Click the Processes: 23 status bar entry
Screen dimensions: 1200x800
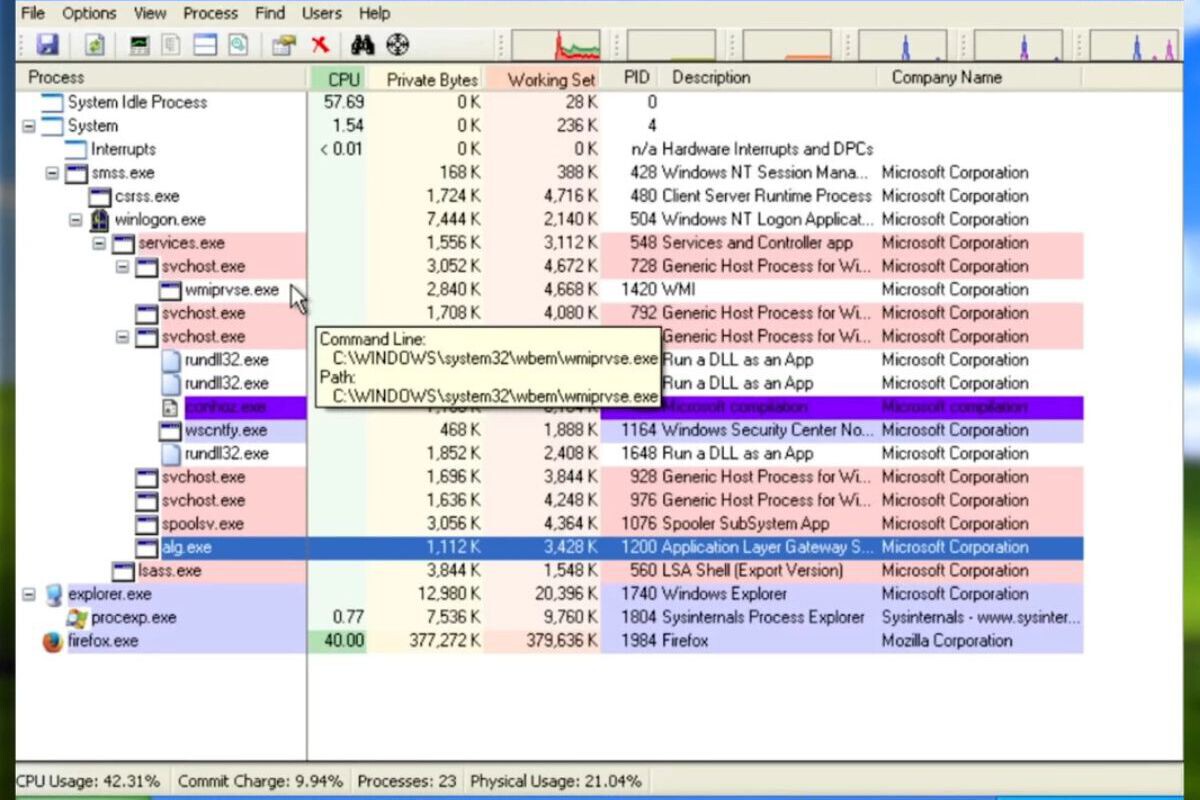[x=407, y=781]
